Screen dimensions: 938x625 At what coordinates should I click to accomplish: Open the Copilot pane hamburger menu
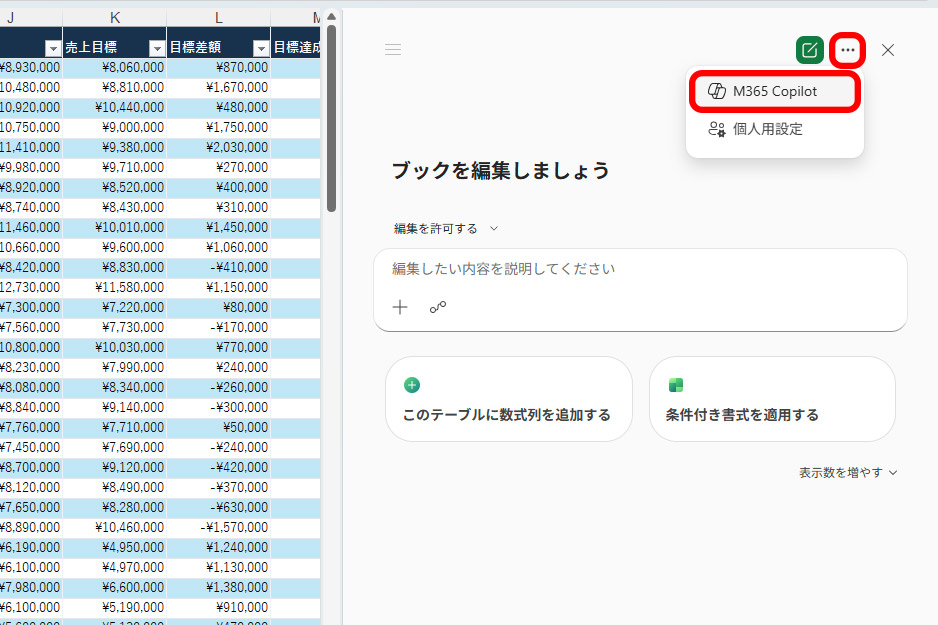[x=393, y=50]
